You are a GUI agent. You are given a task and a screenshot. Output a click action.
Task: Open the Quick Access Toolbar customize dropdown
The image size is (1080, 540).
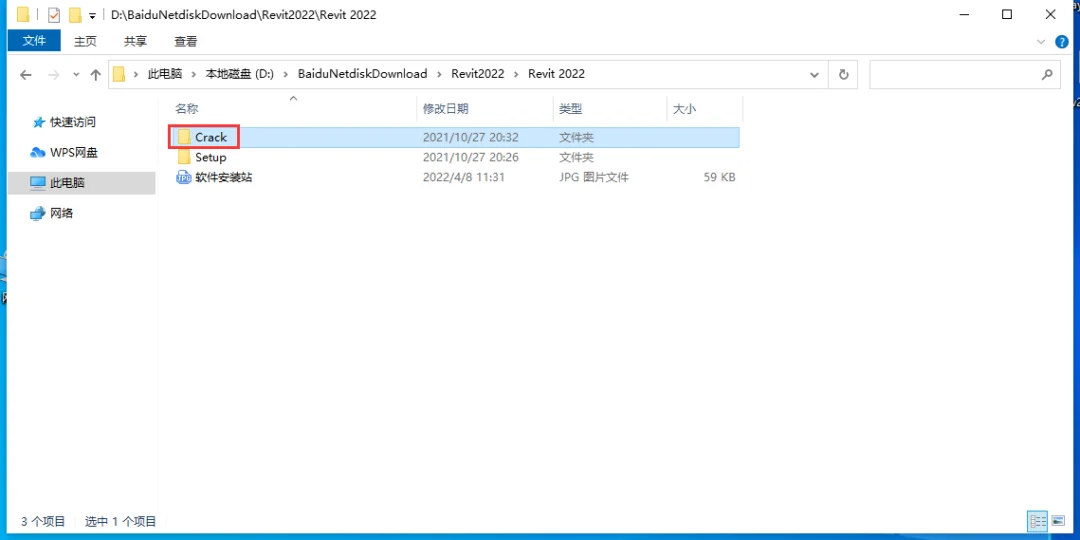tap(92, 16)
